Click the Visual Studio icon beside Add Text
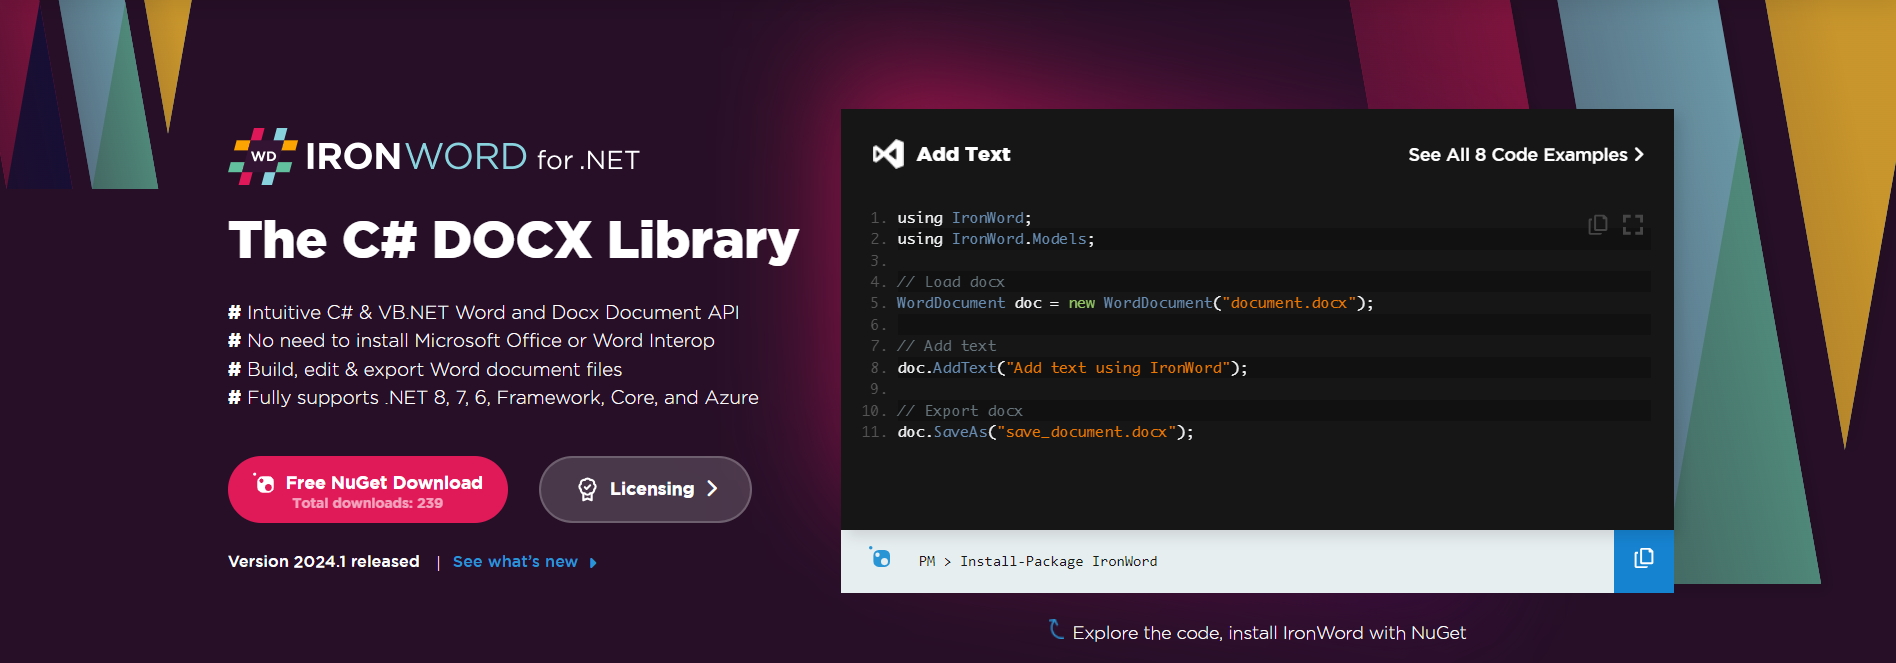The image size is (1896, 663). pos(888,154)
